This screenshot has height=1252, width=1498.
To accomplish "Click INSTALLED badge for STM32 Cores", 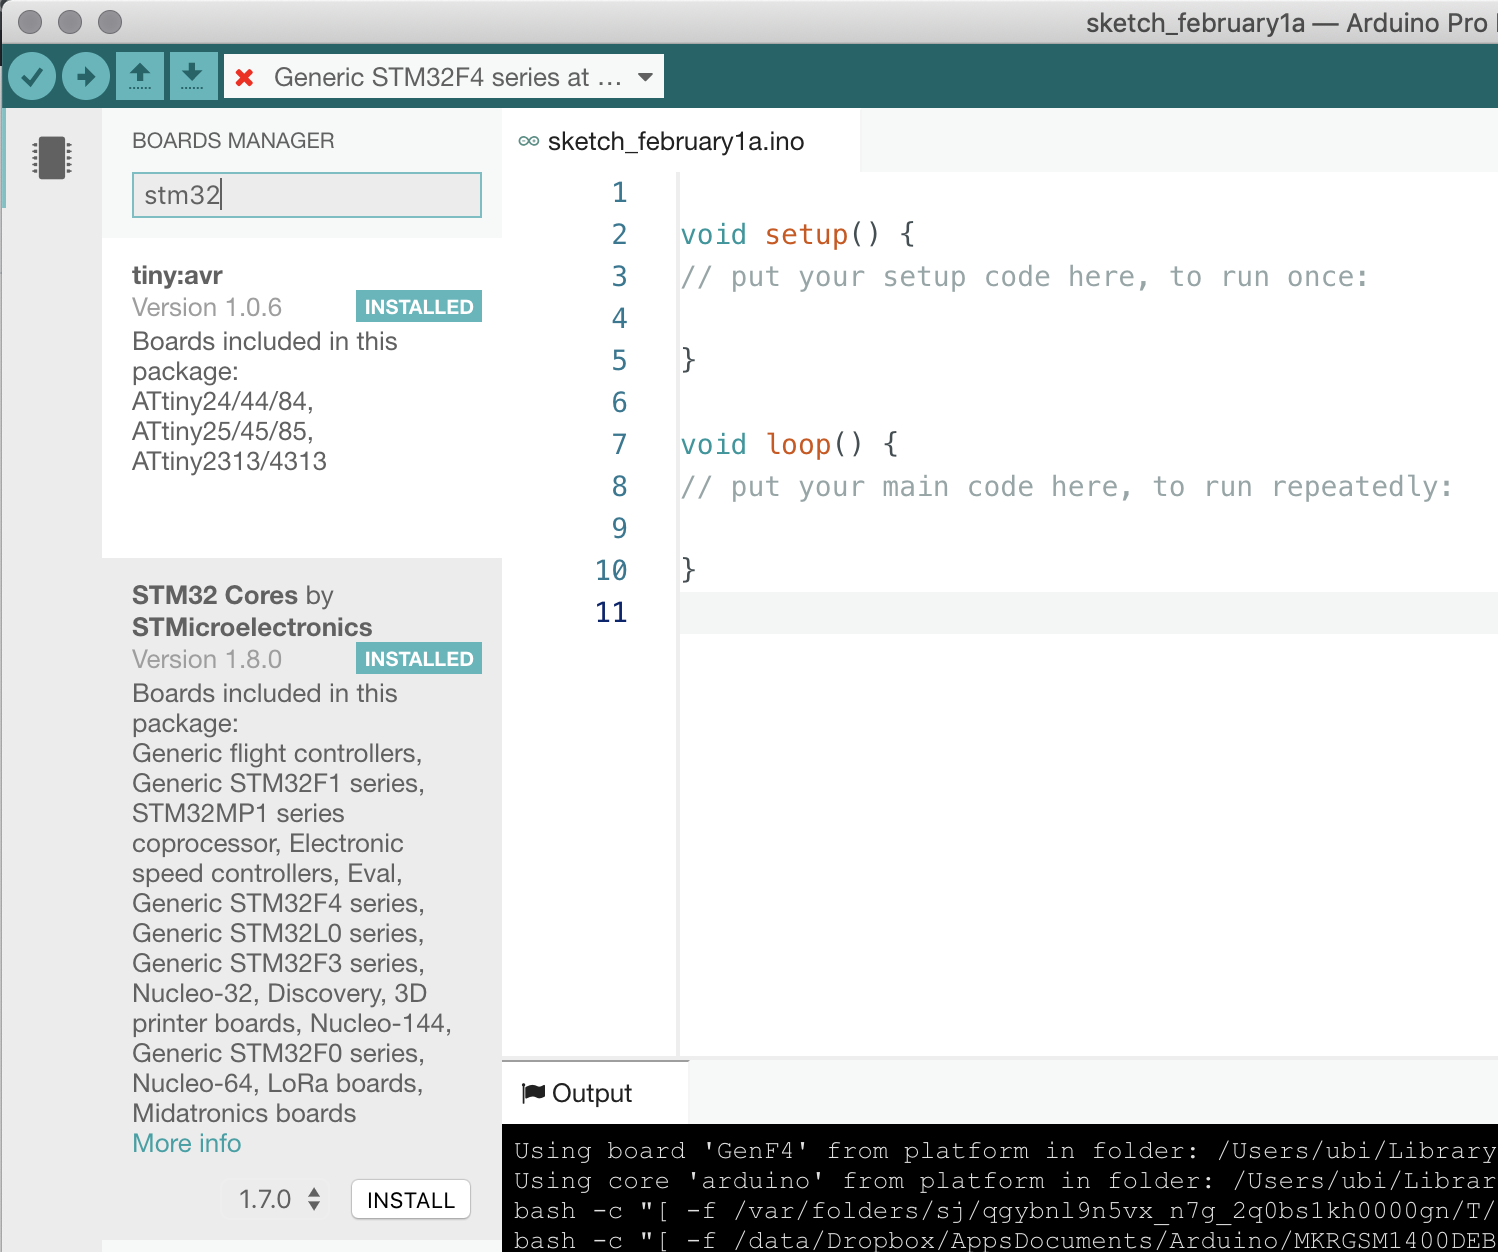I will pos(419,659).
